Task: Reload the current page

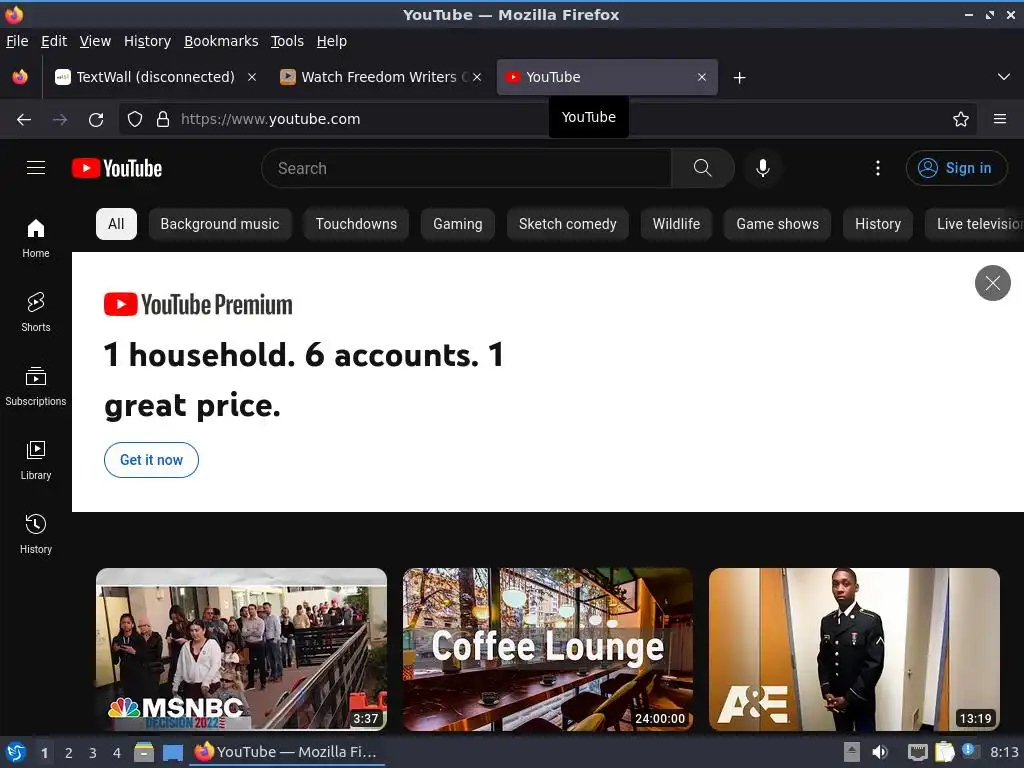Action: click(96, 120)
